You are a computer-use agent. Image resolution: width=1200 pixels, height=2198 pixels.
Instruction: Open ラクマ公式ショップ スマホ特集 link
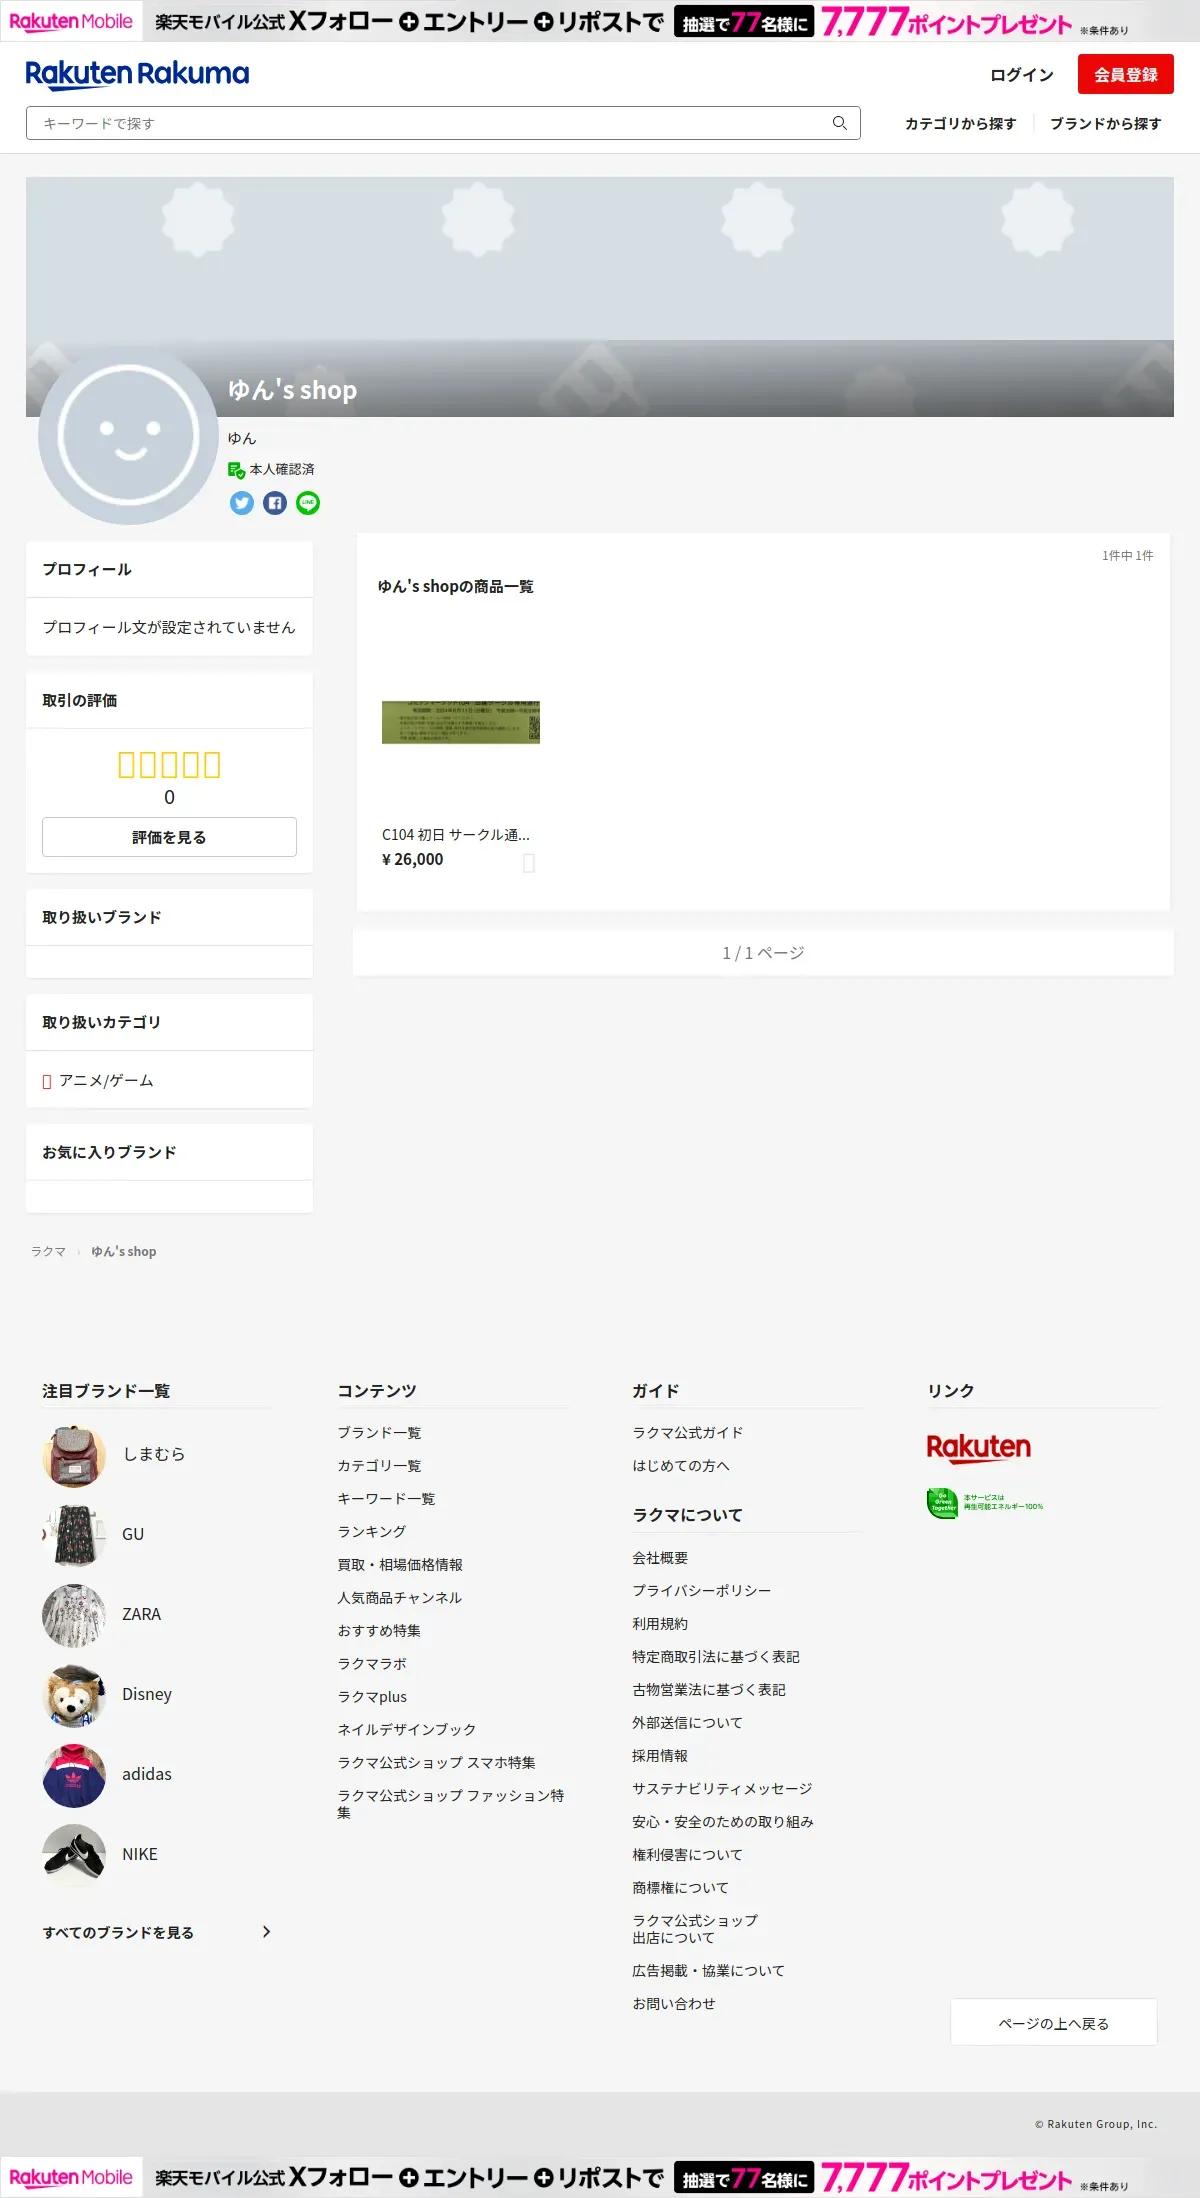pyautogui.click(x=436, y=1763)
